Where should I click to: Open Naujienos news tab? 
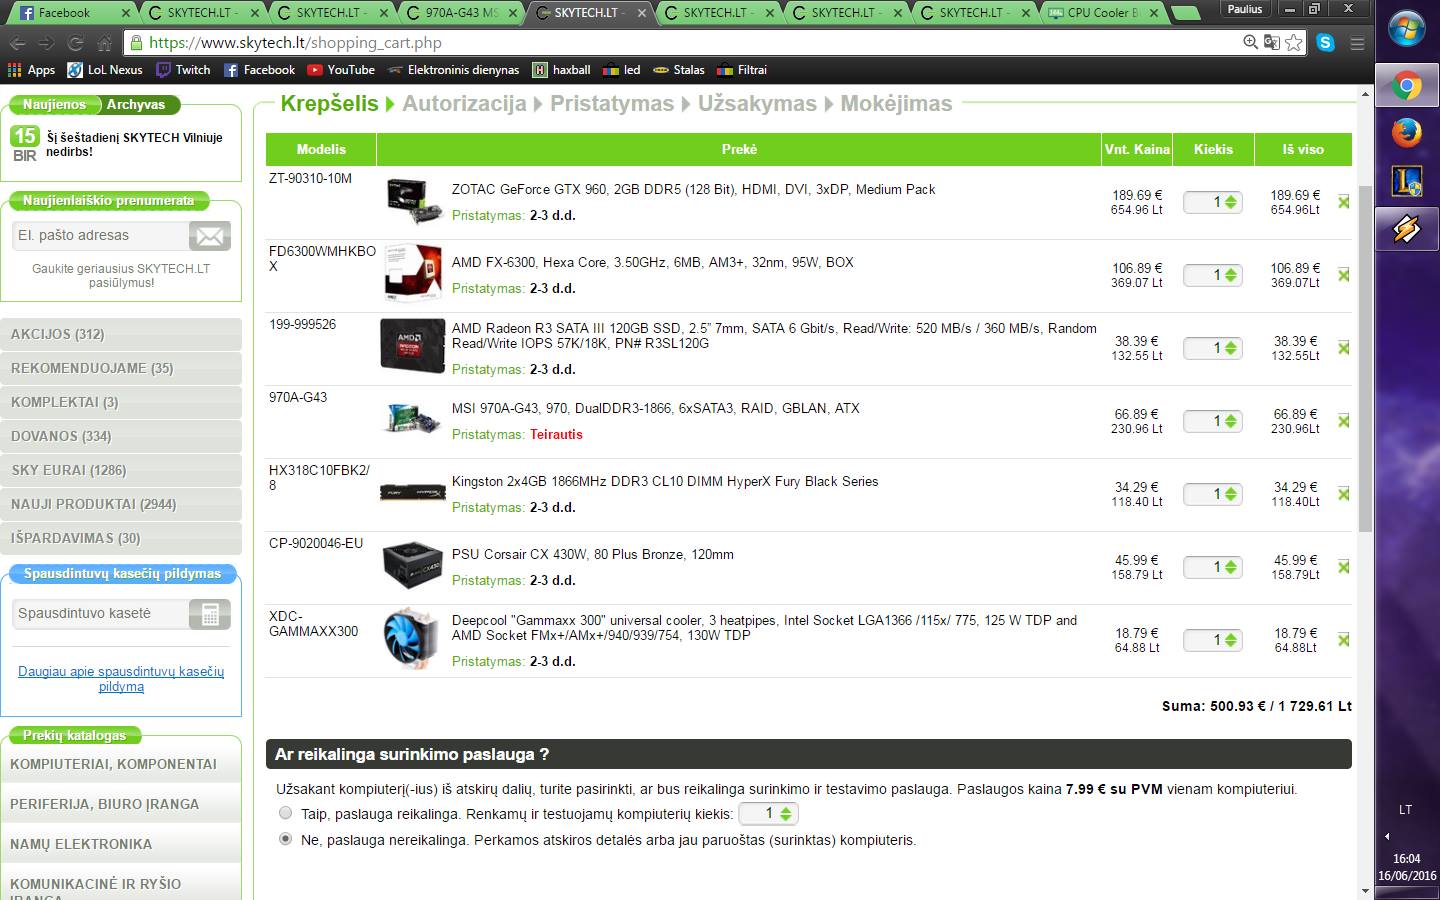point(54,104)
